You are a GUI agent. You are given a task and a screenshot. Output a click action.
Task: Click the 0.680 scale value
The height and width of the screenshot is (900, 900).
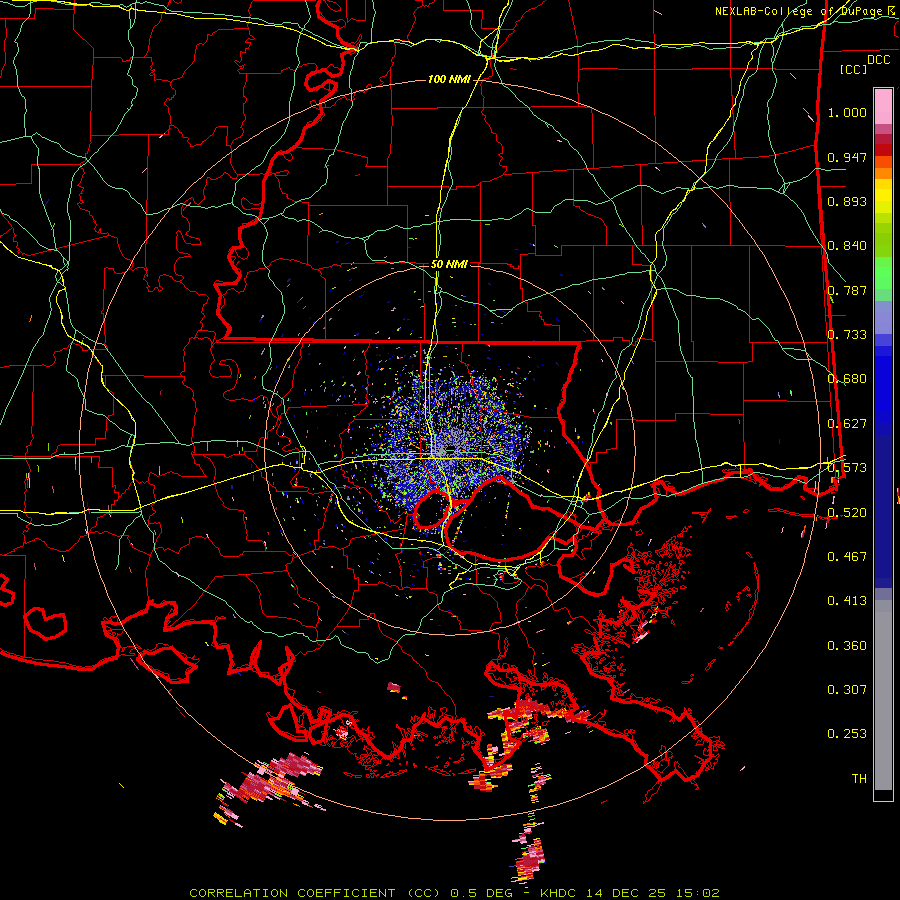pyautogui.click(x=847, y=379)
